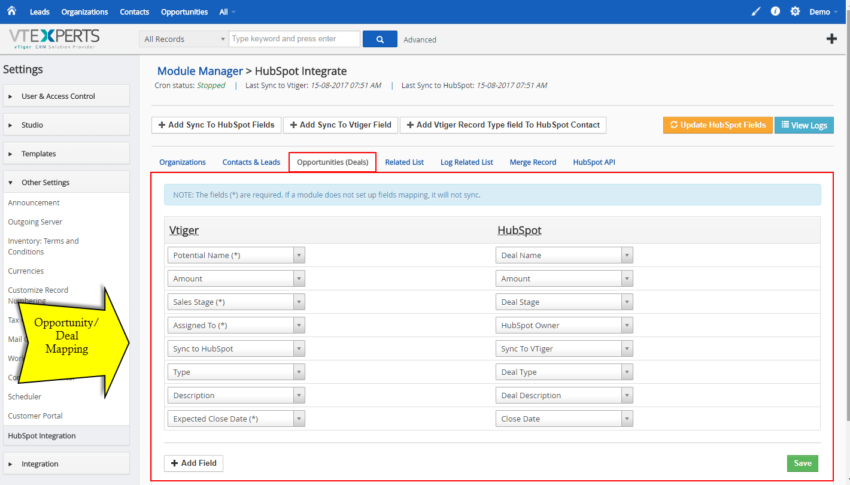850x485 pixels.
Task: Open the Deal Stage dropdown
Action: [564, 302]
